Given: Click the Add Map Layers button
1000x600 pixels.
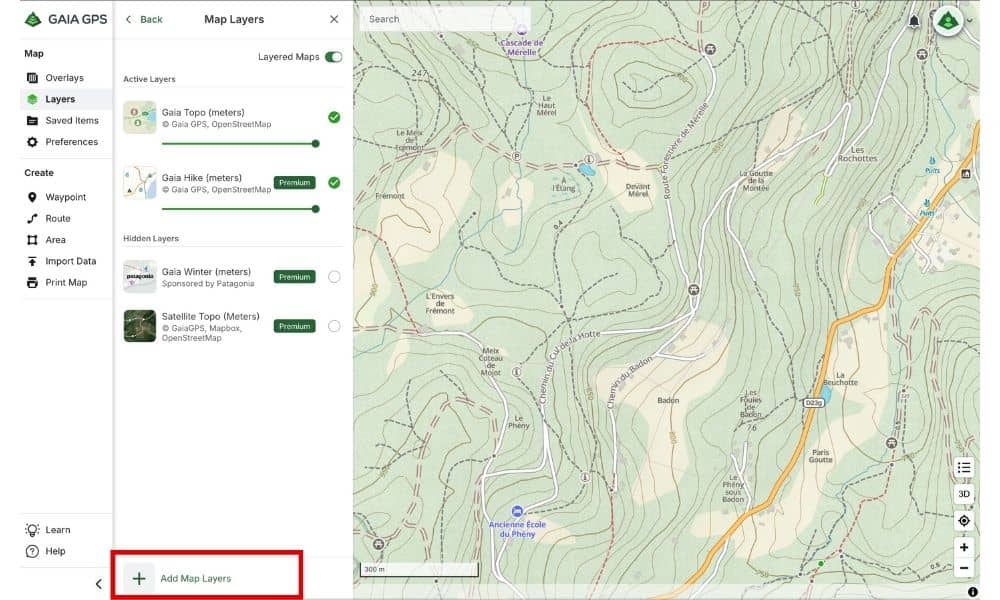Looking at the screenshot, I should click(x=184, y=577).
